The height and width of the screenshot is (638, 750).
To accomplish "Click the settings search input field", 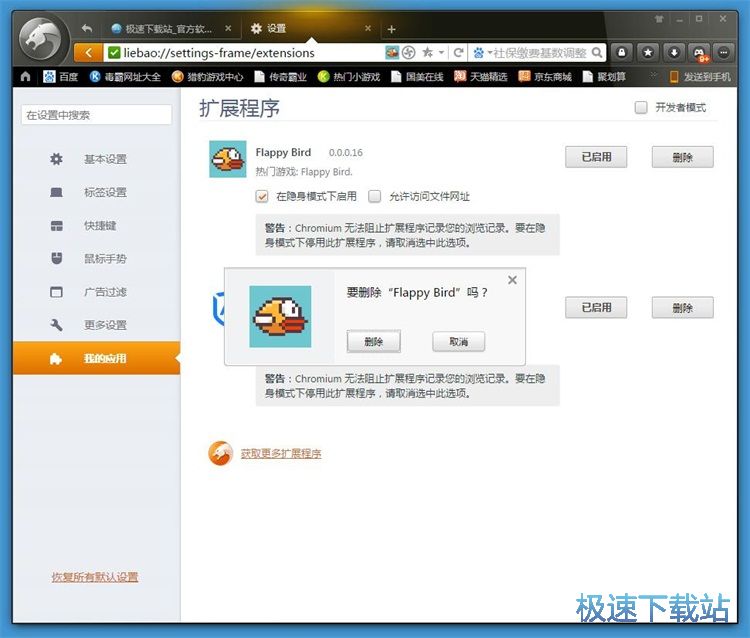I will (x=96, y=115).
